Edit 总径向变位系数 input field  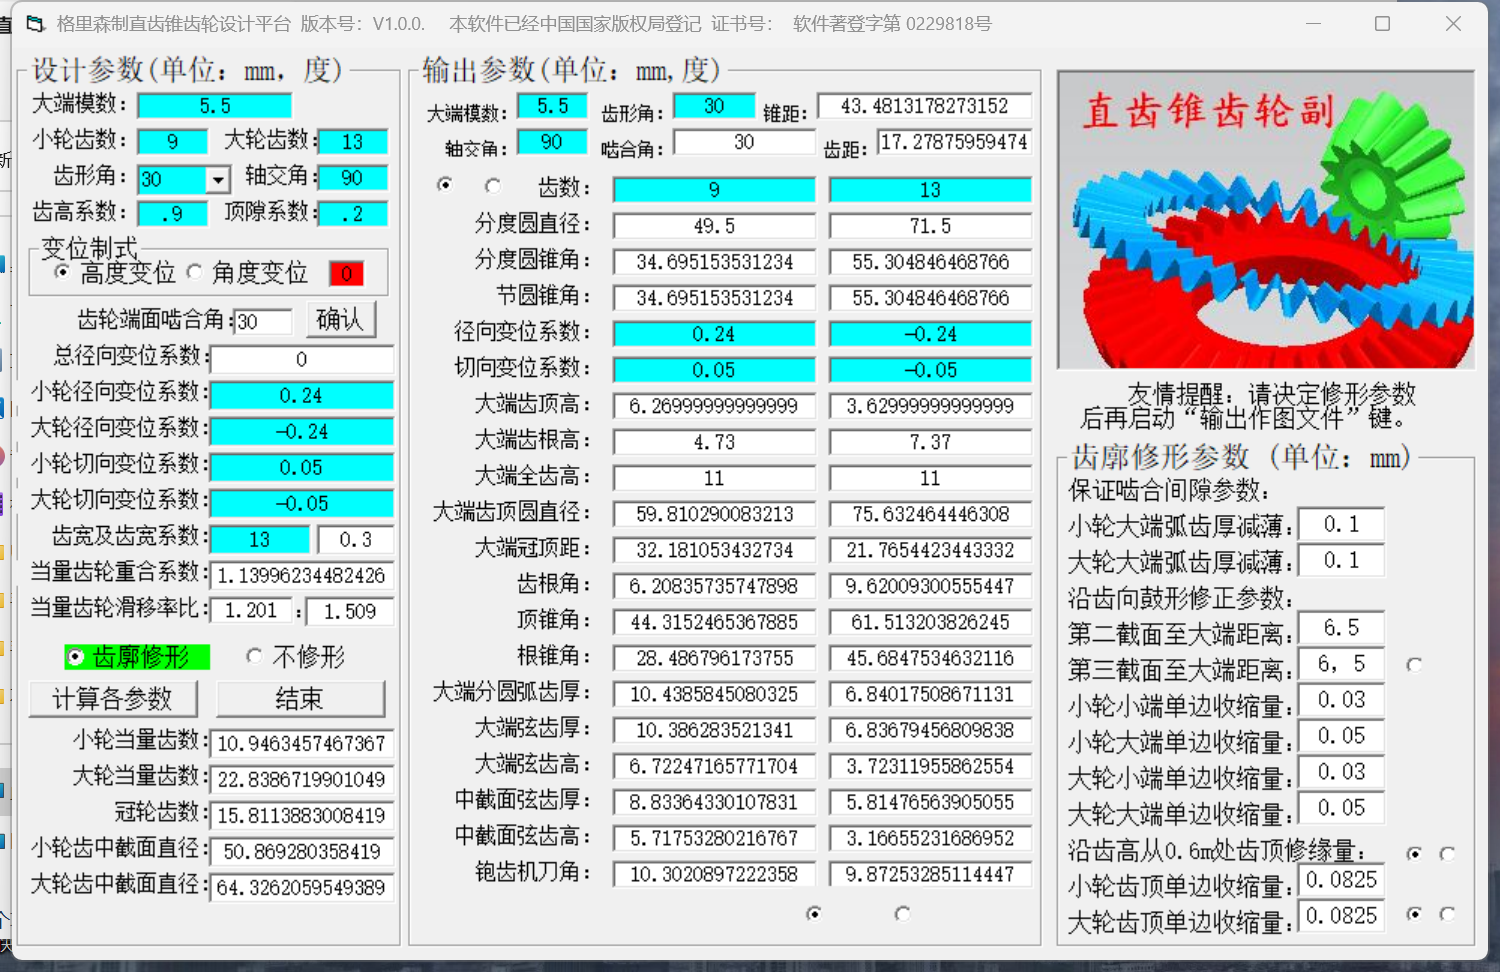302,359
